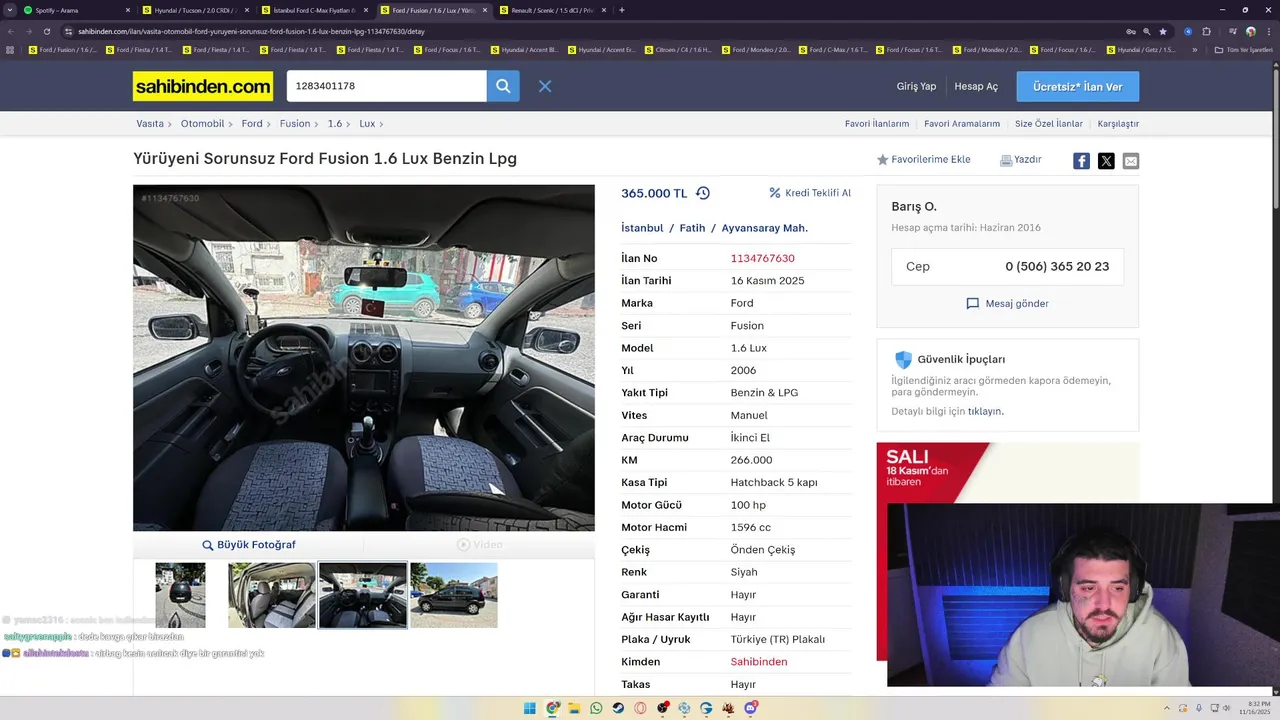Image resolution: width=1280 pixels, height=720 pixels.
Task: Reload the page in the browser
Action: (46, 31)
